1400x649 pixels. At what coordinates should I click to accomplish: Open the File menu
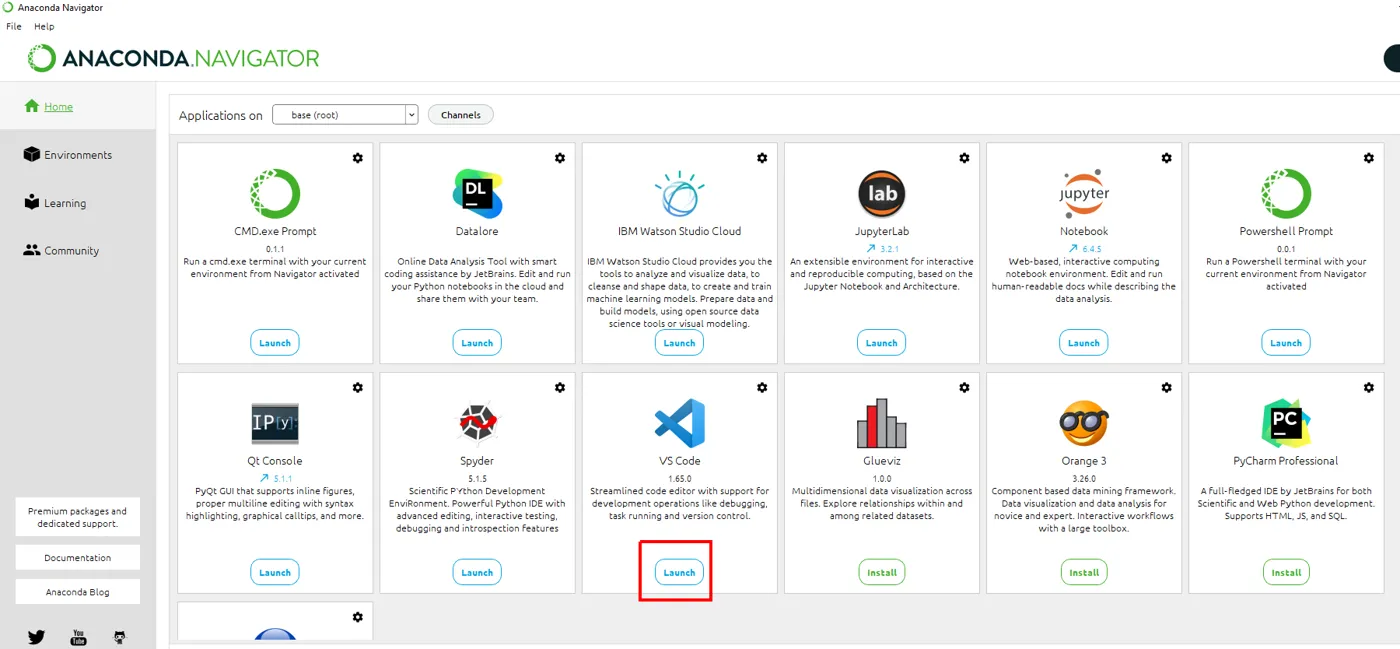tap(14, 27)
